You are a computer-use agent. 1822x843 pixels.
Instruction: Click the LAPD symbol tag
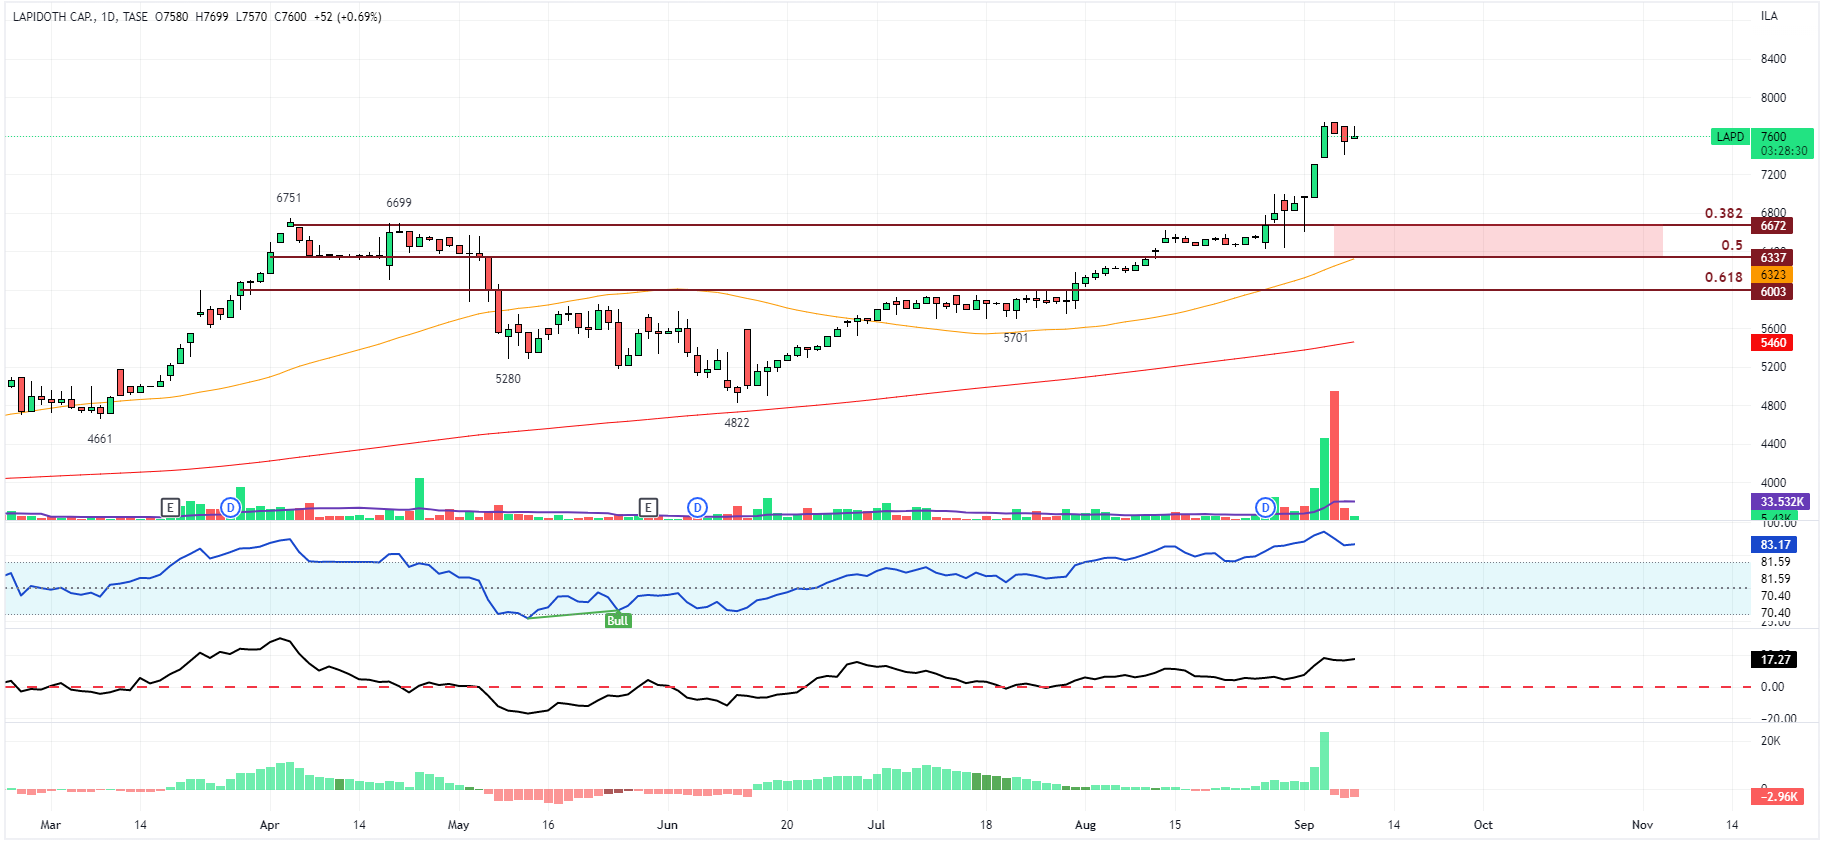pos(1730,137)
